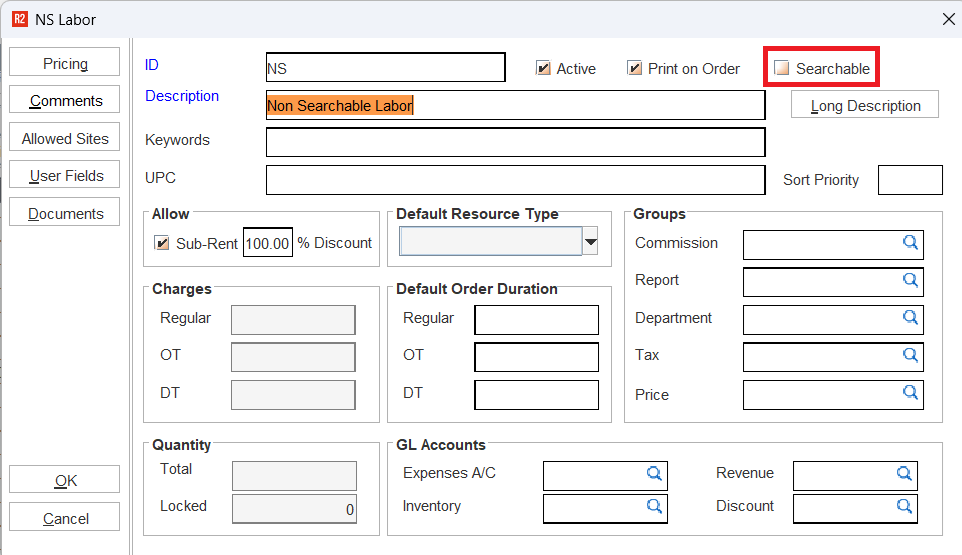This screenshot has width=962, height=555.
Task: Enable the Searchable checkbox
Action: click(x=782, y=69)
